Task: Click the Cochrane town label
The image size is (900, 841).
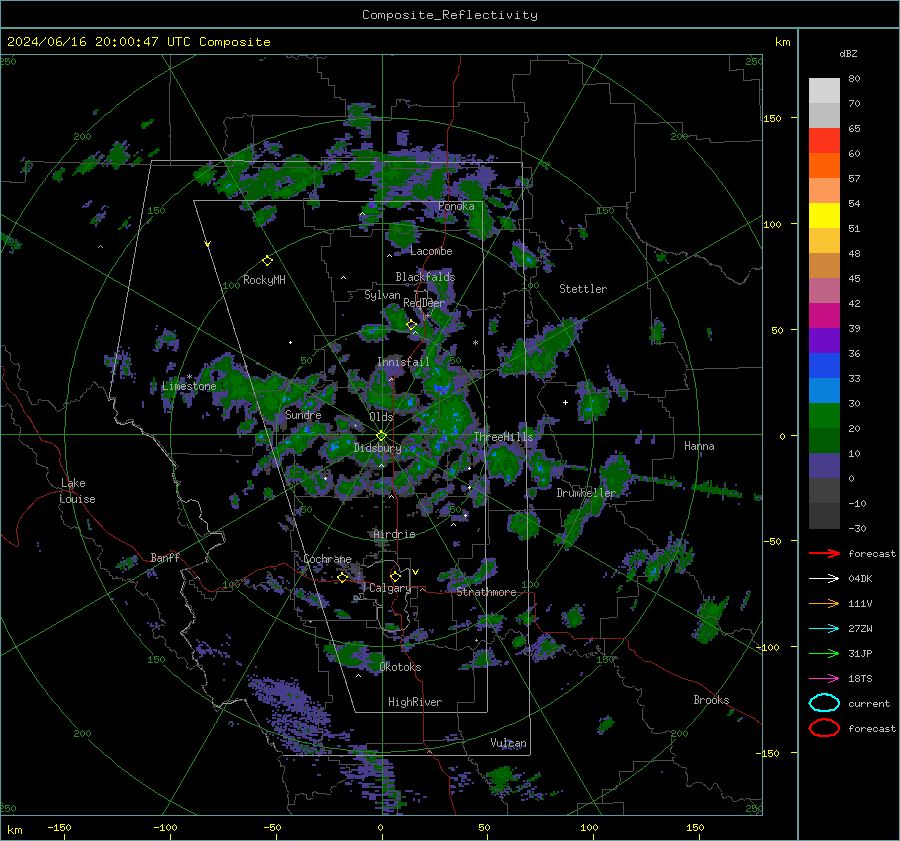Action: click(327, 559)
